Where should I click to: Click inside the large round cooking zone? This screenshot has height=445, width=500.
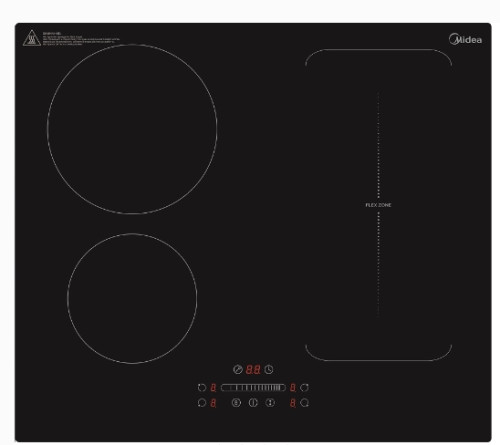click(132, 129)
